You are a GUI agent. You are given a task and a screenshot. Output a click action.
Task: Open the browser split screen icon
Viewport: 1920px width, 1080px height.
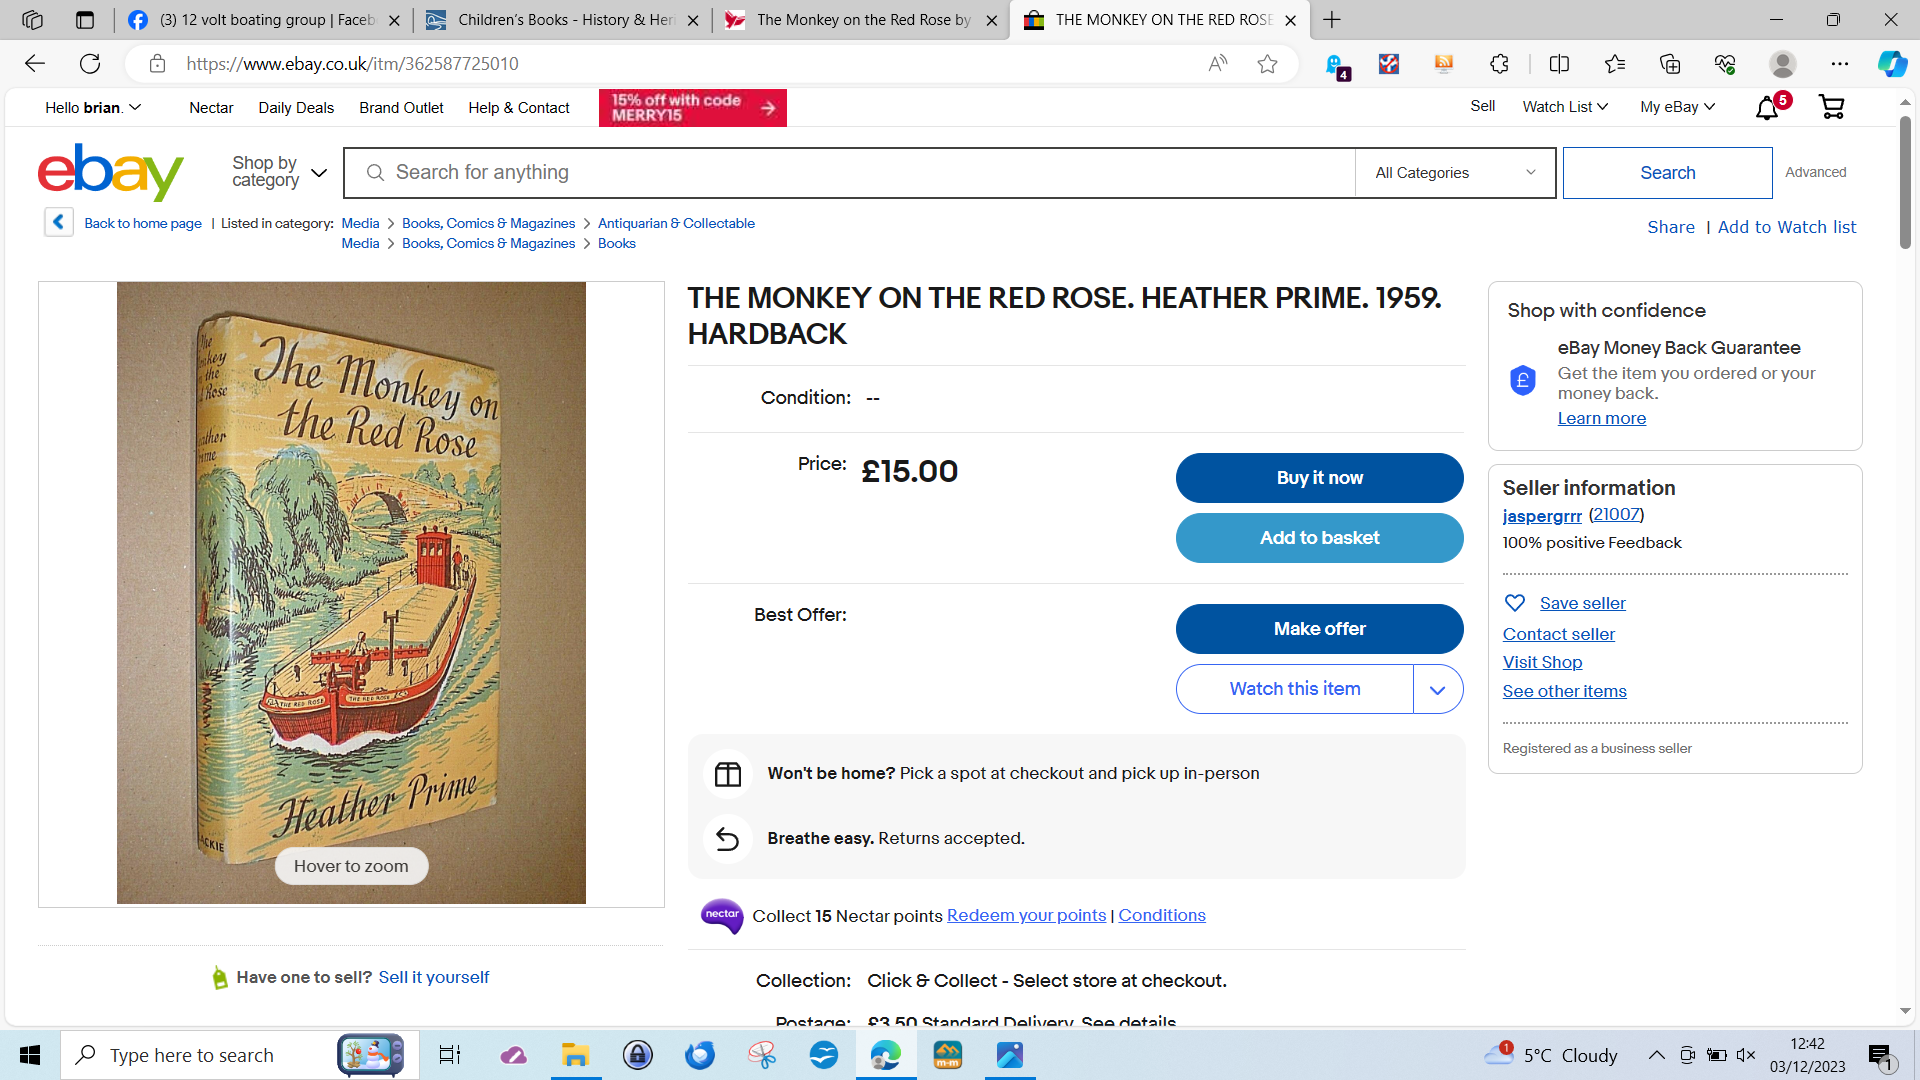tap(1559, 64)
